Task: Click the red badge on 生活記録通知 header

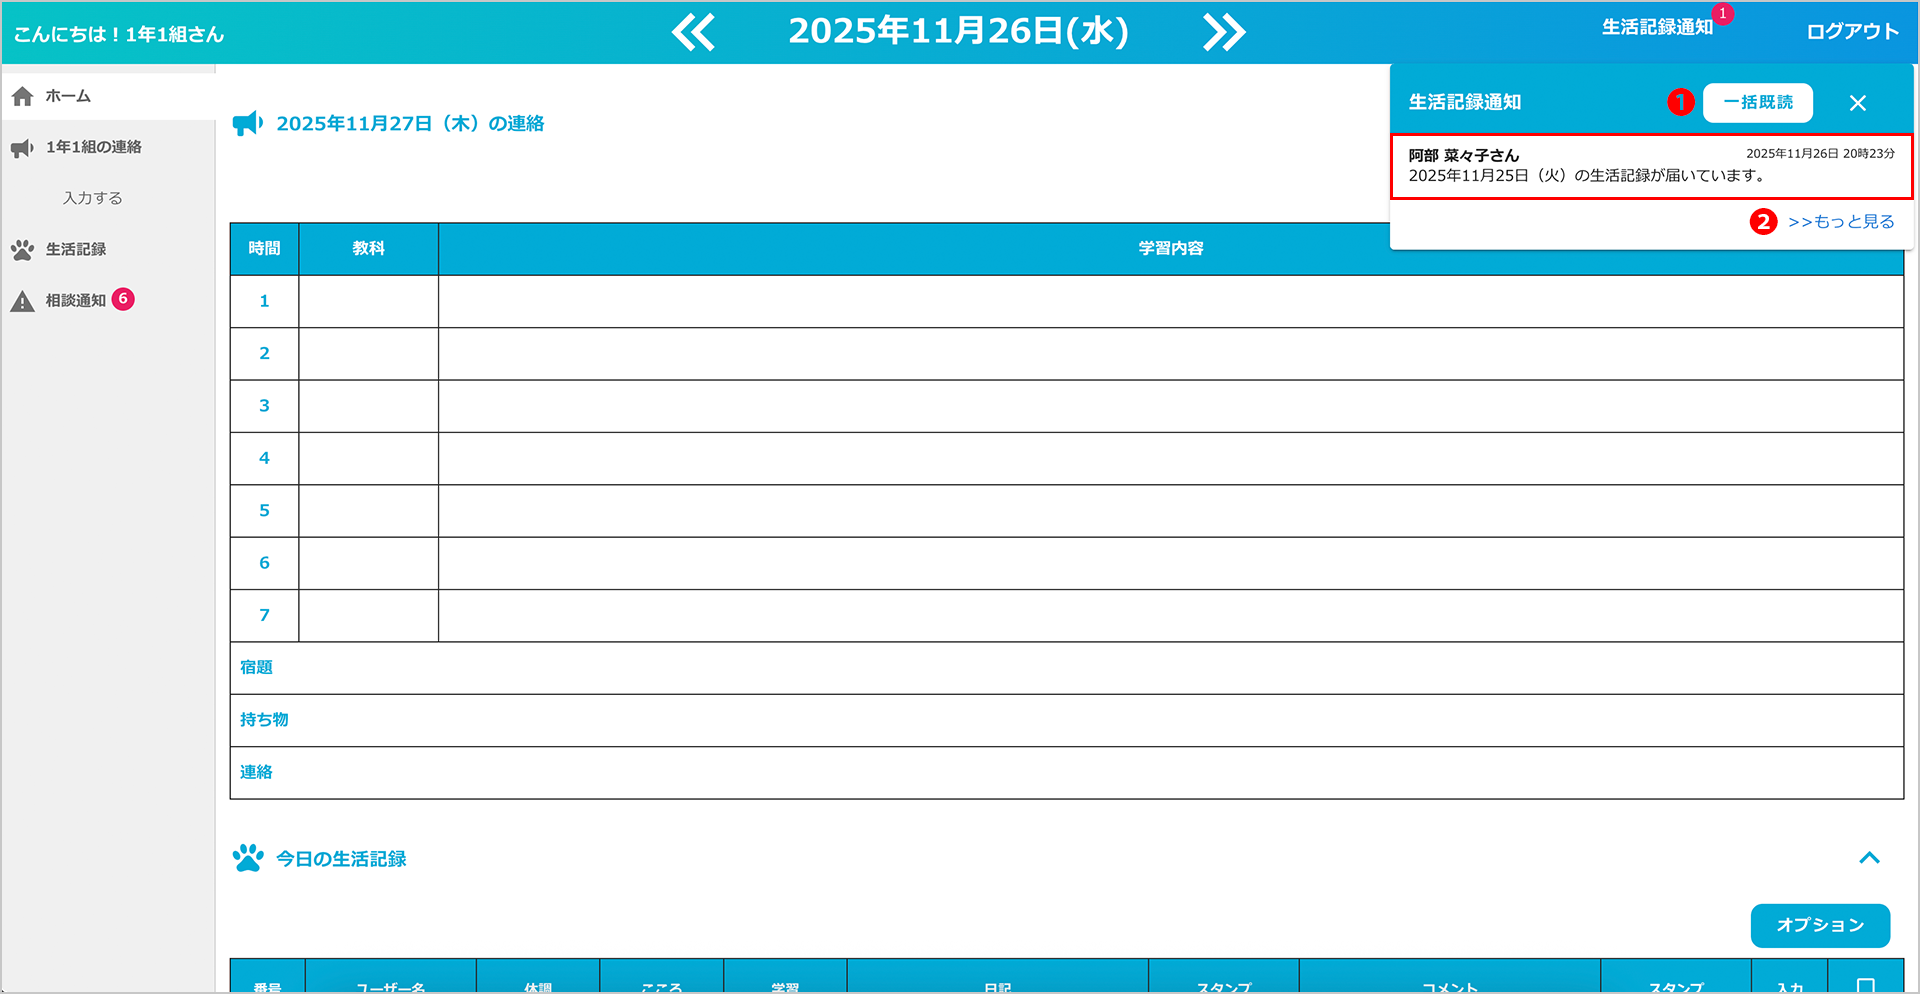Action: [x=1722, y=14]
